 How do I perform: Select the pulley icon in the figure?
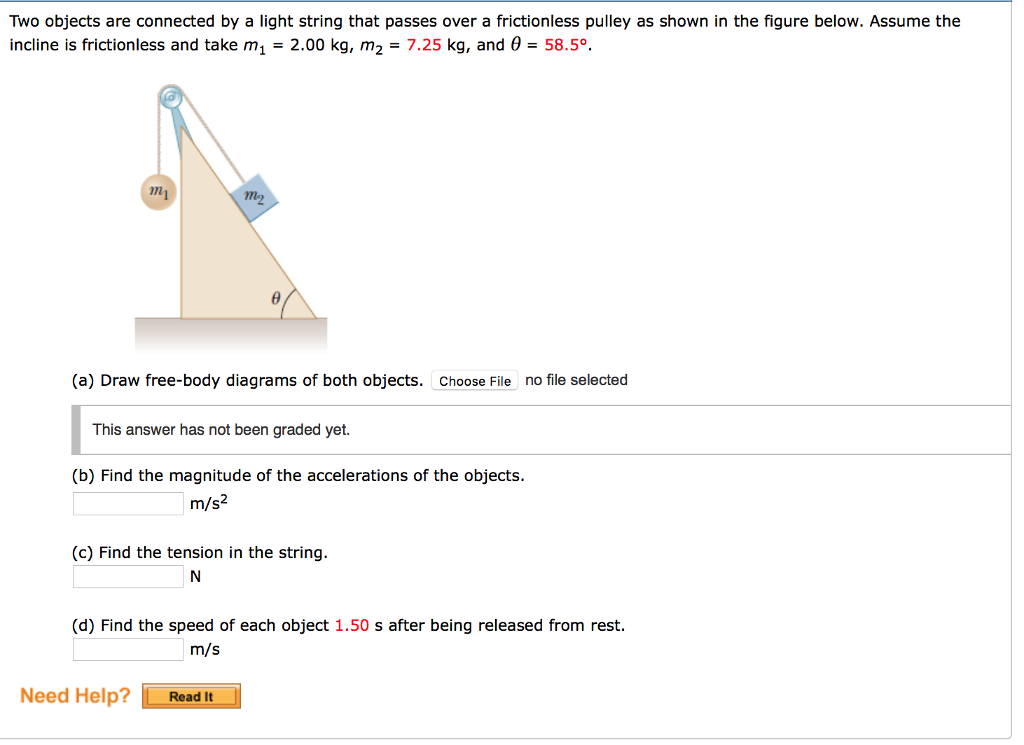click(x=171, y=97)
